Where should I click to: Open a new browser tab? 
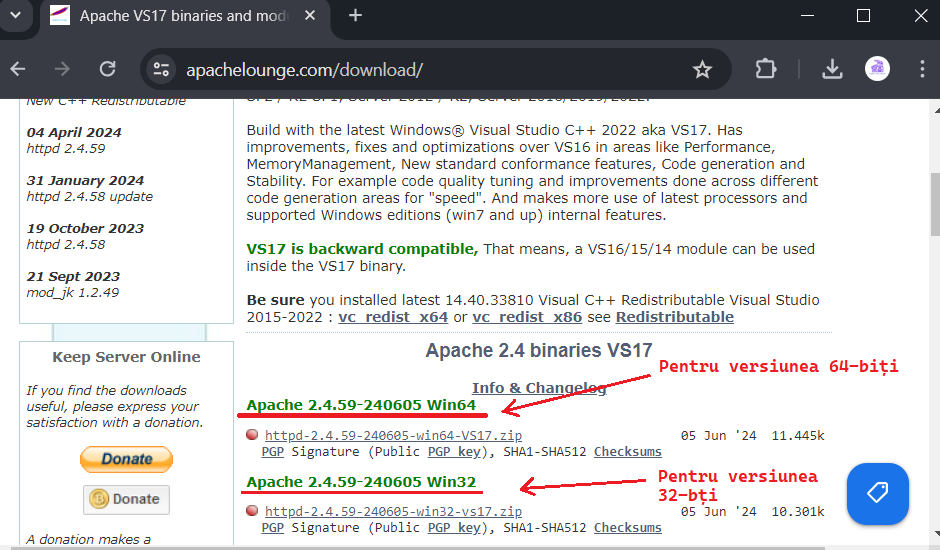coord(355,15)
